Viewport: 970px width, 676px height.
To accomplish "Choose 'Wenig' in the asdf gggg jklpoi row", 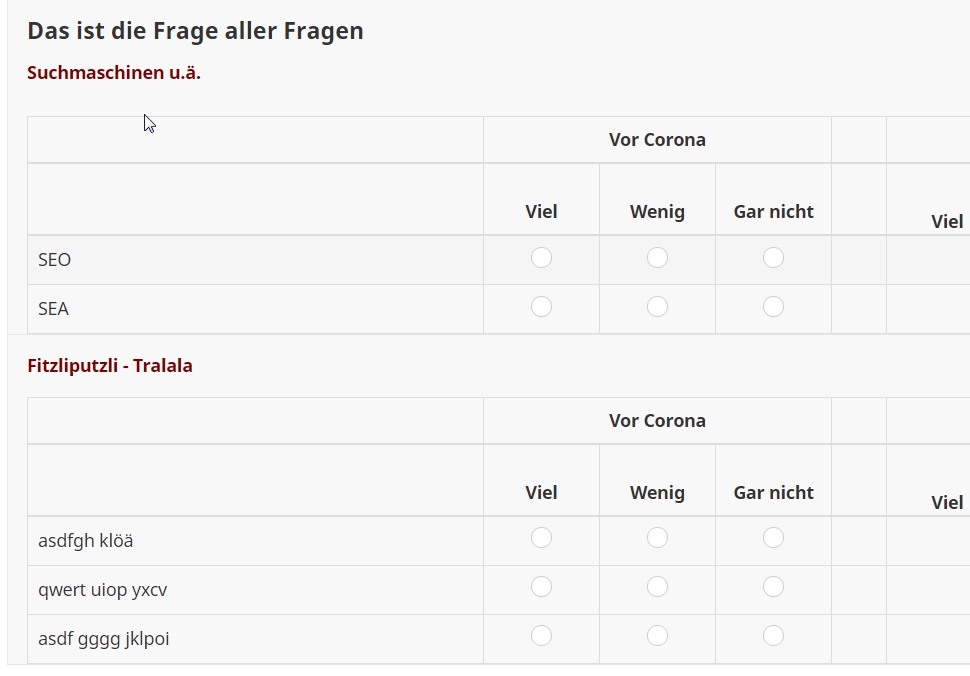I will [x=657, y=636].
